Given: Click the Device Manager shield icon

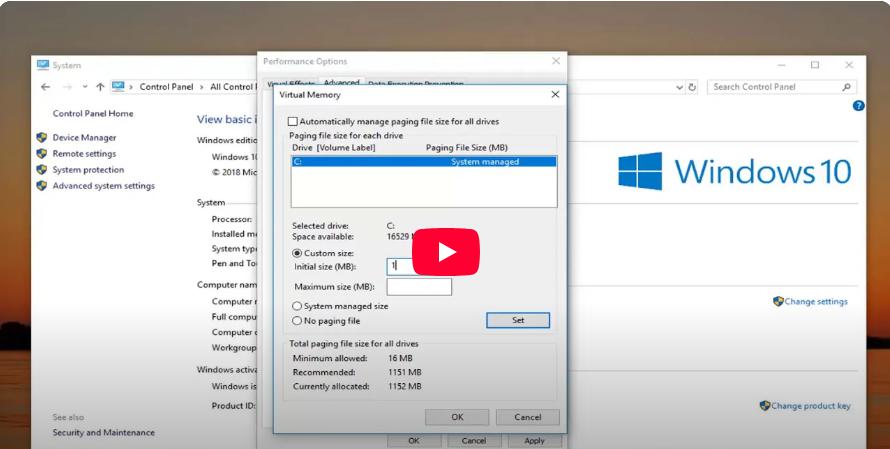Looking at the screenshot, I should coord(41,137).
